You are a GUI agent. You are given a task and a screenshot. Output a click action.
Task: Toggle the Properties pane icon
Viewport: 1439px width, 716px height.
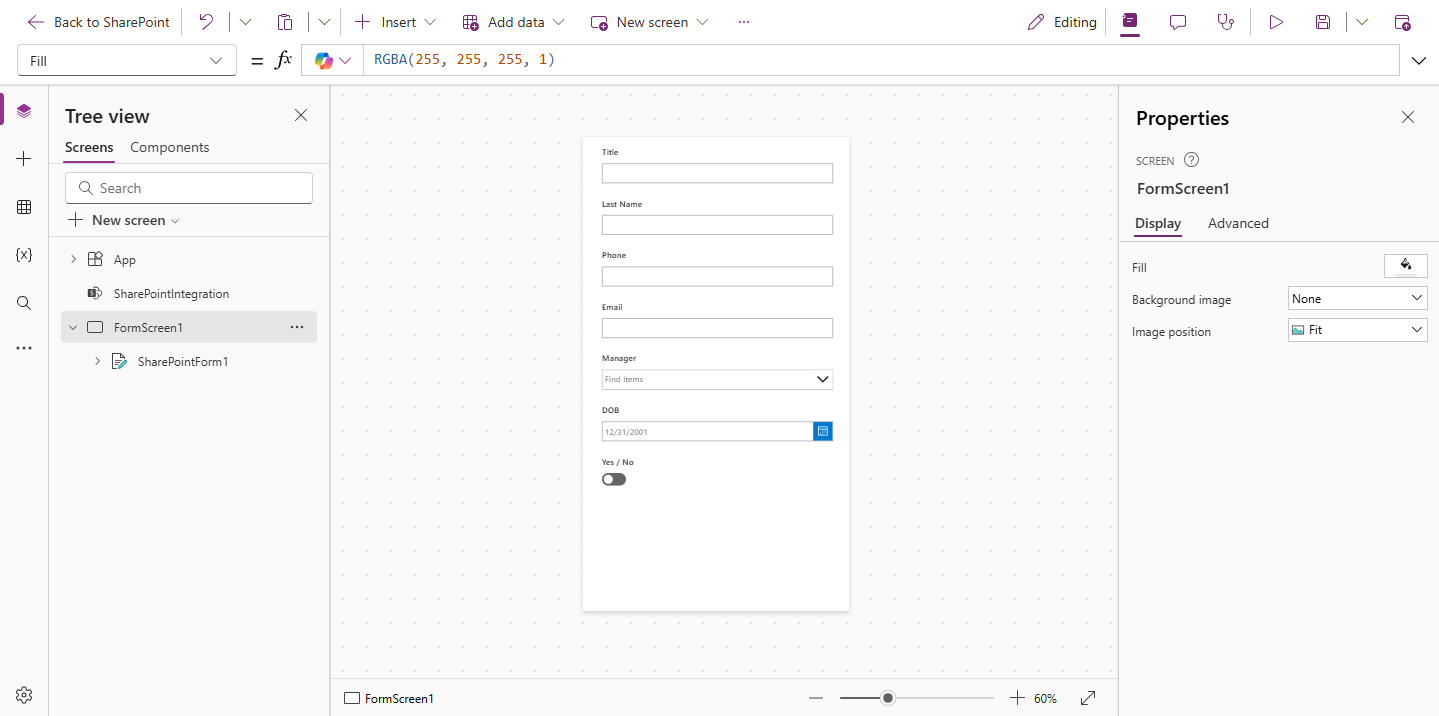(1130, 21)
